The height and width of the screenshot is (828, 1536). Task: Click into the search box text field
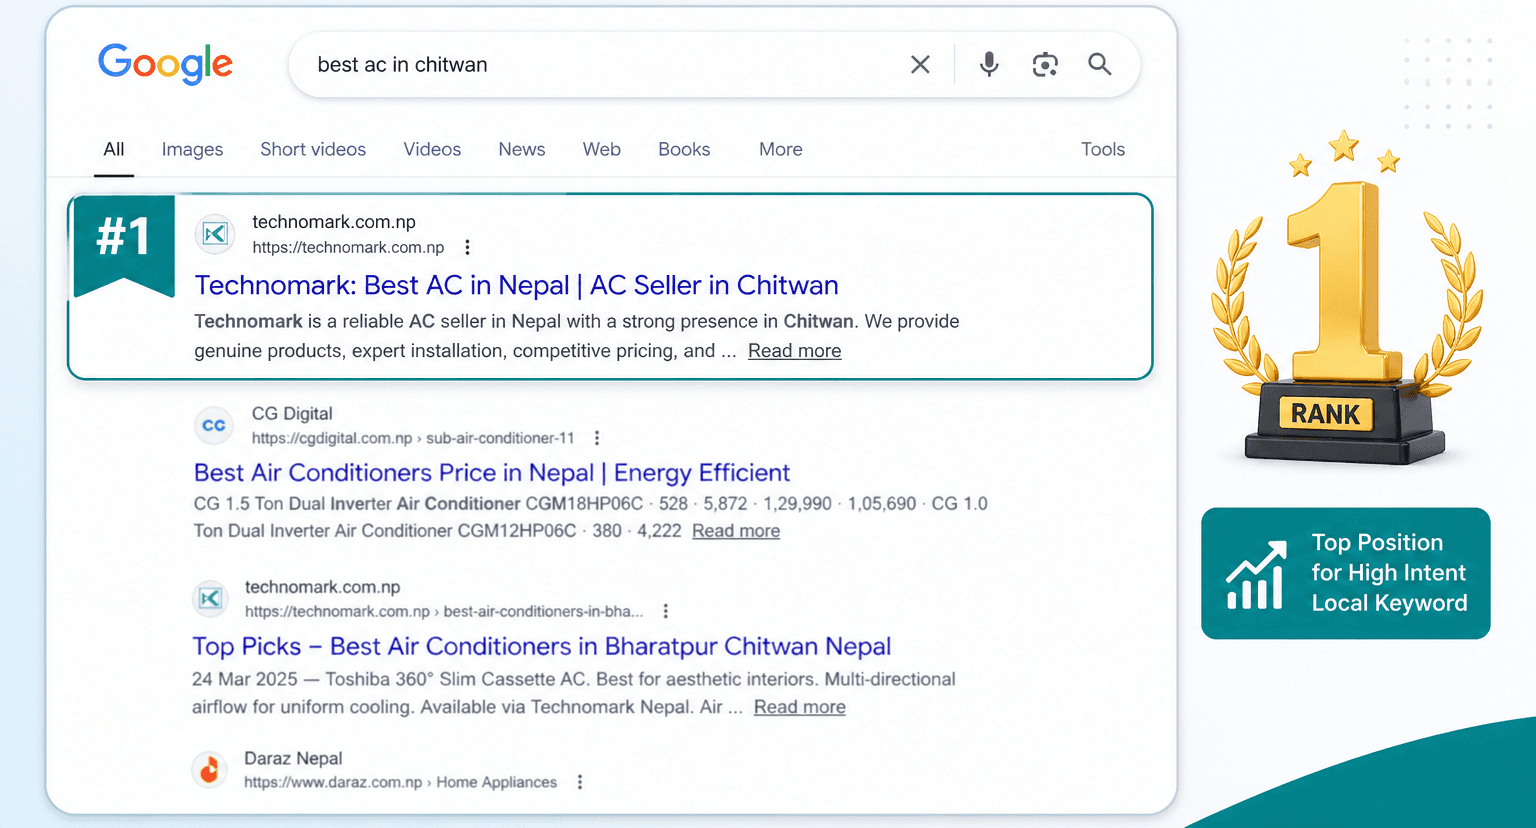click(x=600, y=65)
